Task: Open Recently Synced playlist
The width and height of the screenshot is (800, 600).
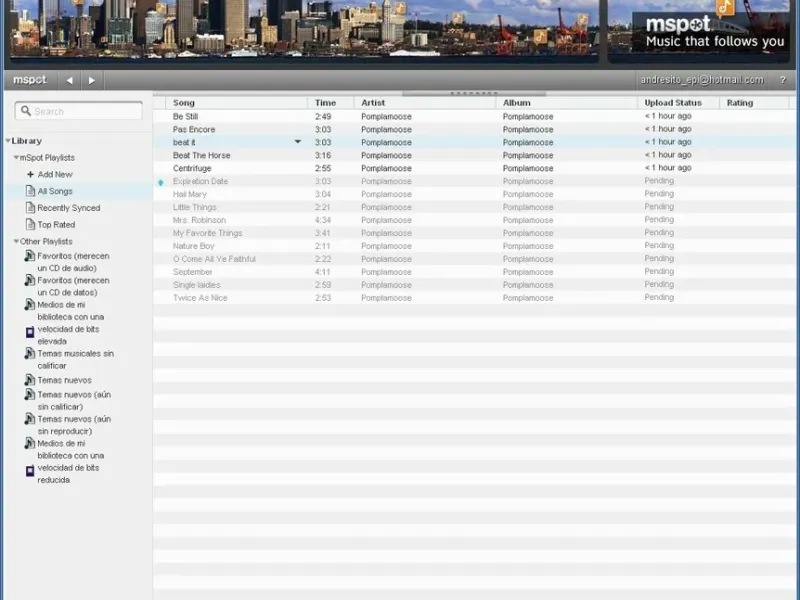Action: [68, 208]
